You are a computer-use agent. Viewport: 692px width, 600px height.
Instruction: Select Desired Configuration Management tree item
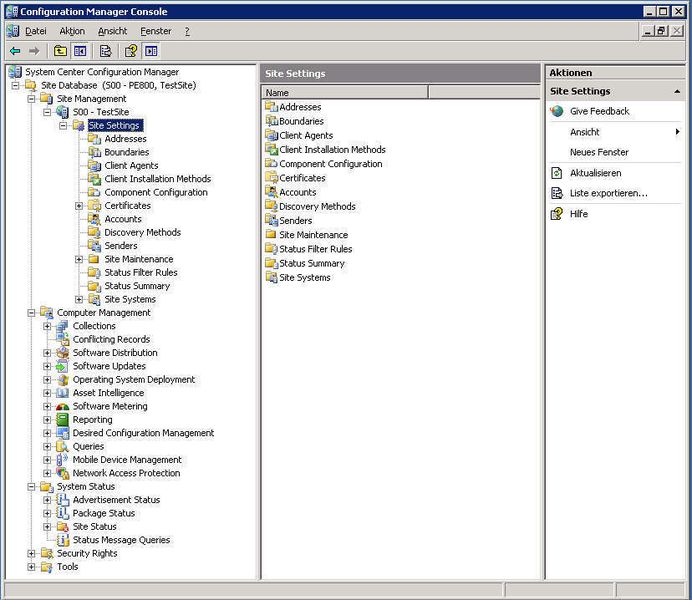coord(143,433)
